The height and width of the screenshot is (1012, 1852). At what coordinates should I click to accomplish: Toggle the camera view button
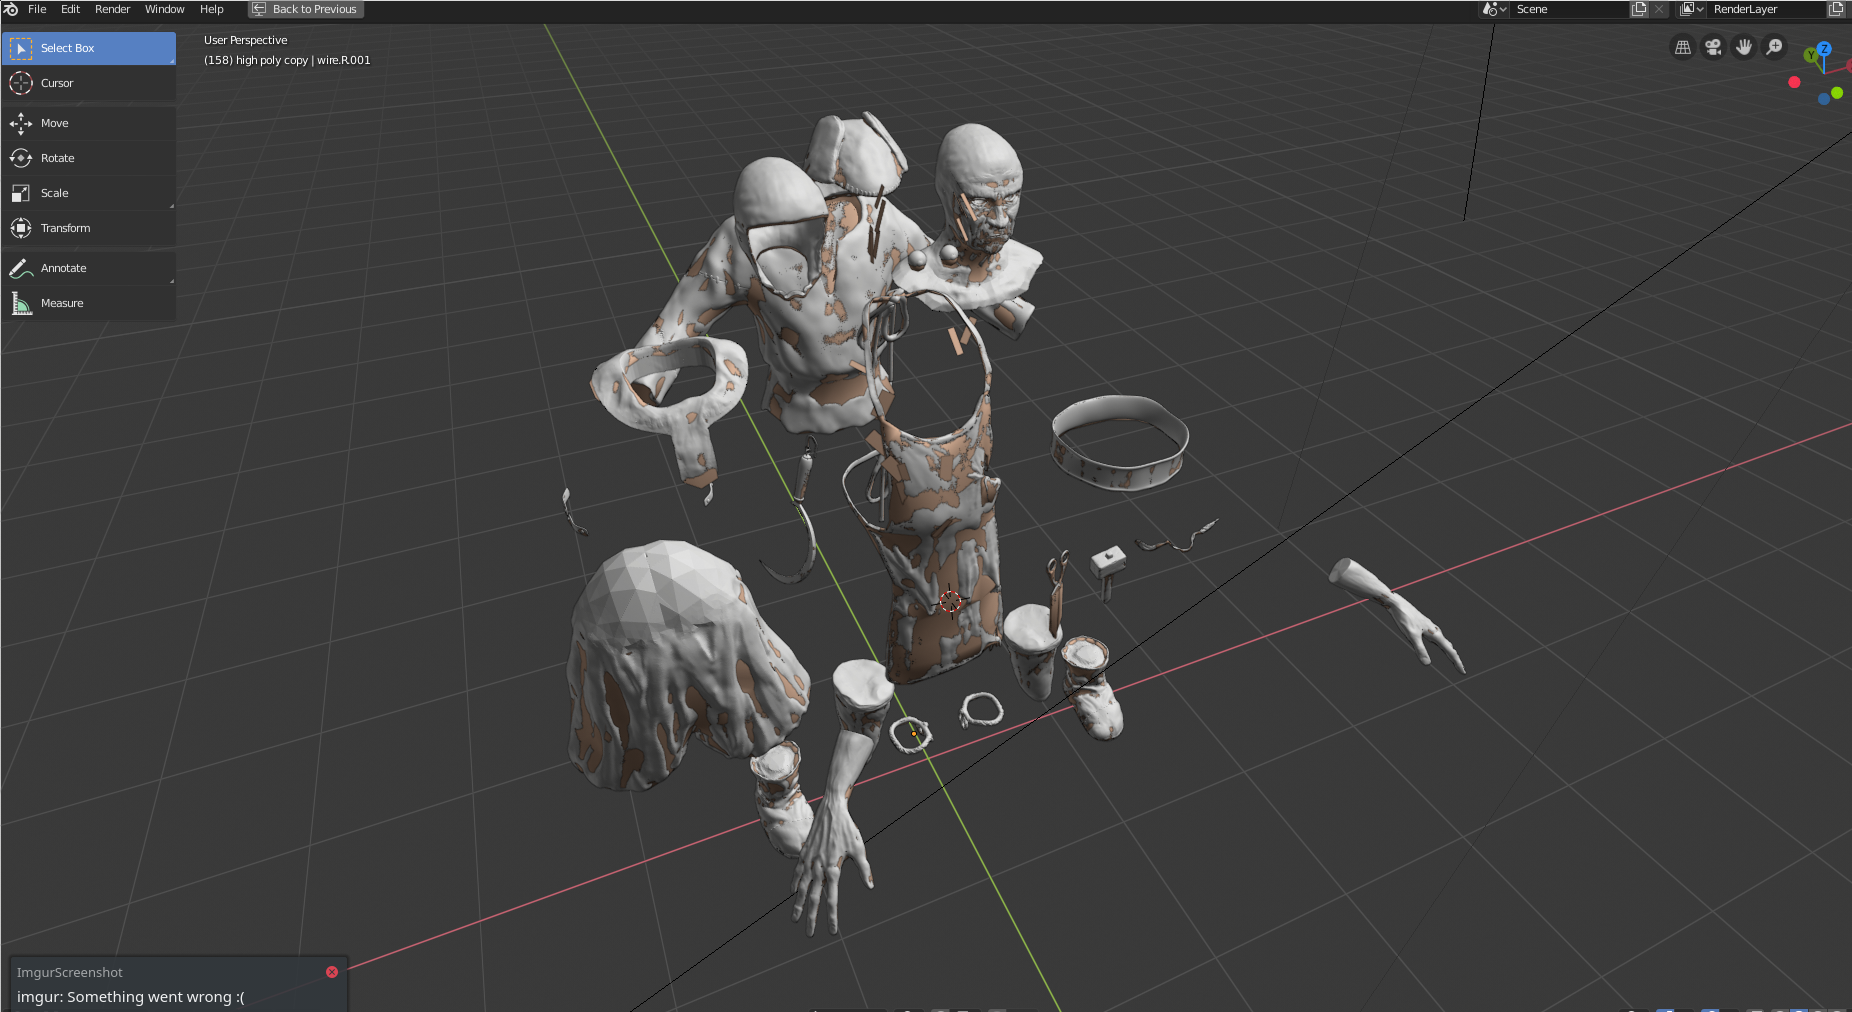click(1713, 47)
